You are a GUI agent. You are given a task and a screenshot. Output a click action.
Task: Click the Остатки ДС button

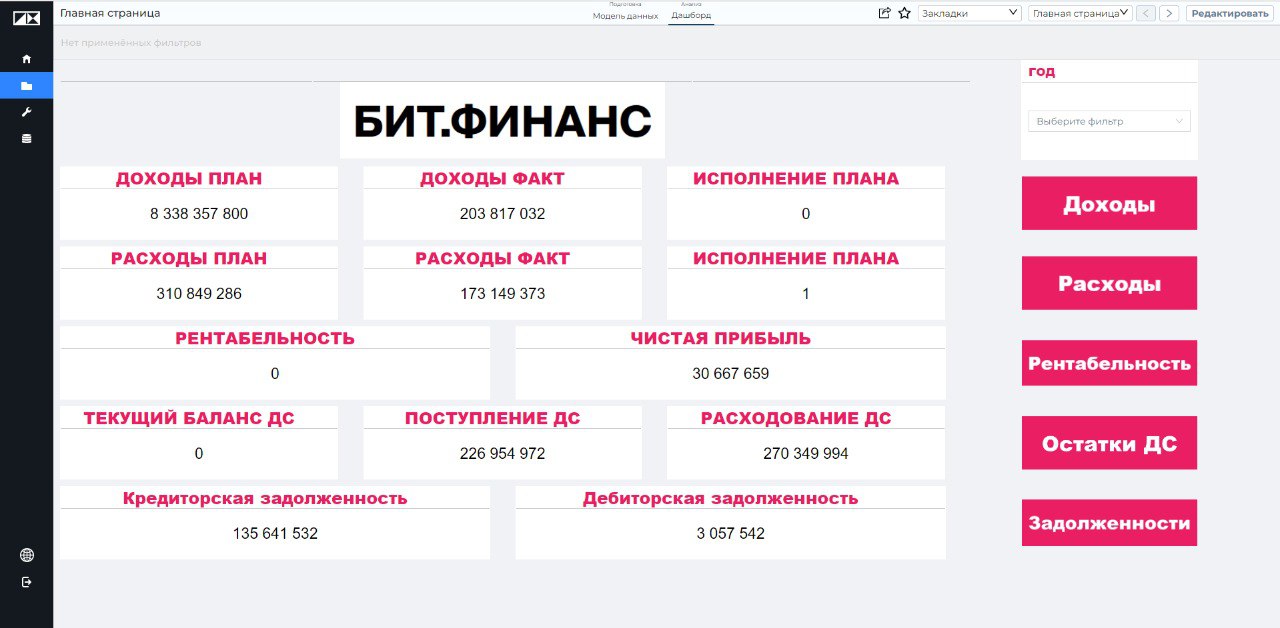click(x=1109, y=443)
